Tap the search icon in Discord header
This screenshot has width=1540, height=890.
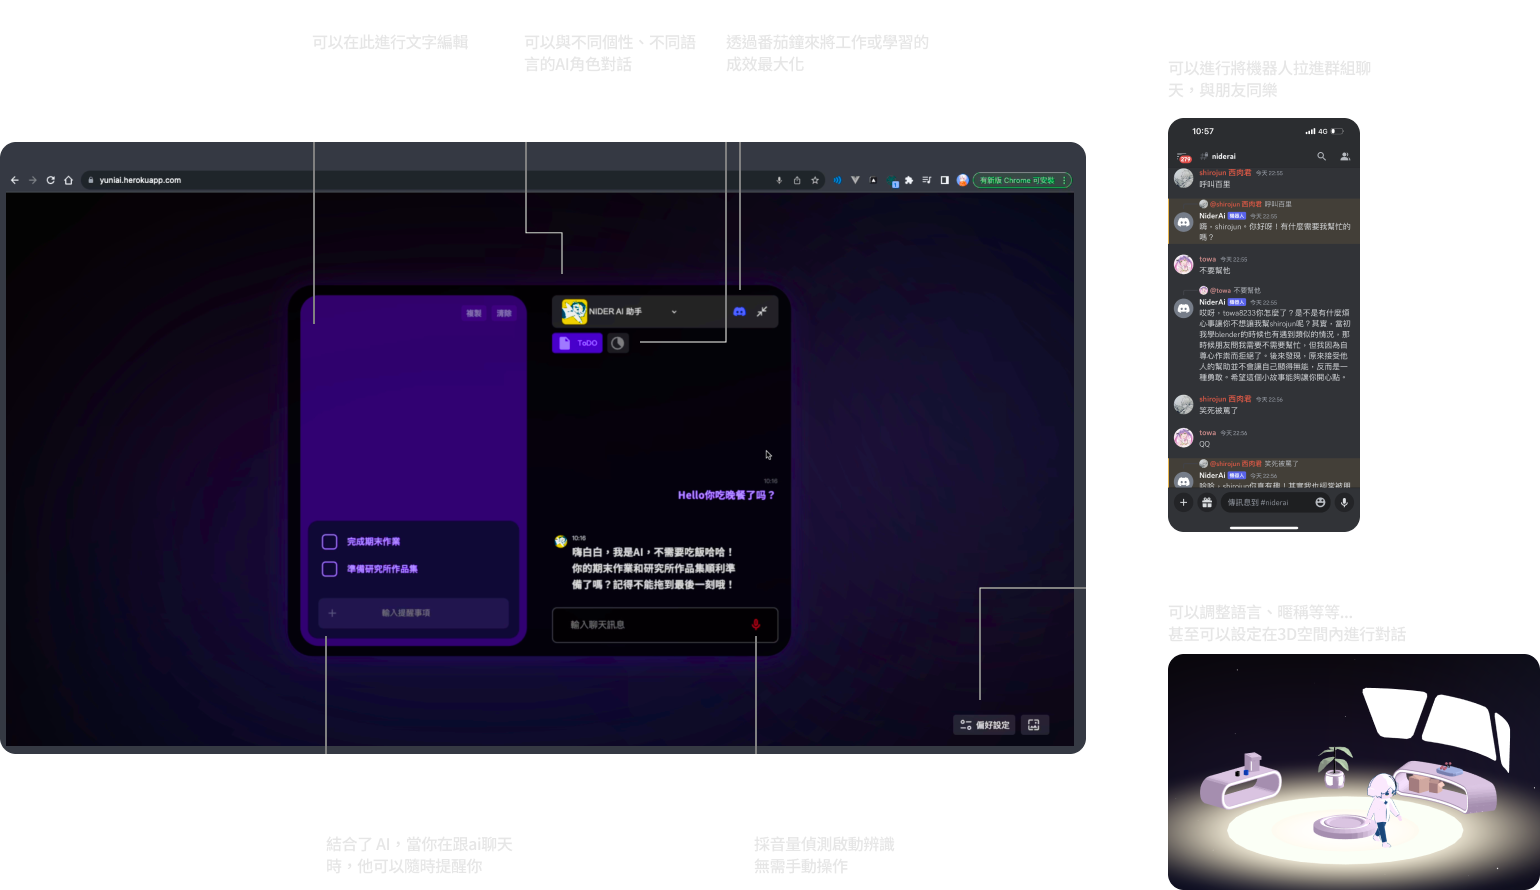click(x=1321, y=157)
